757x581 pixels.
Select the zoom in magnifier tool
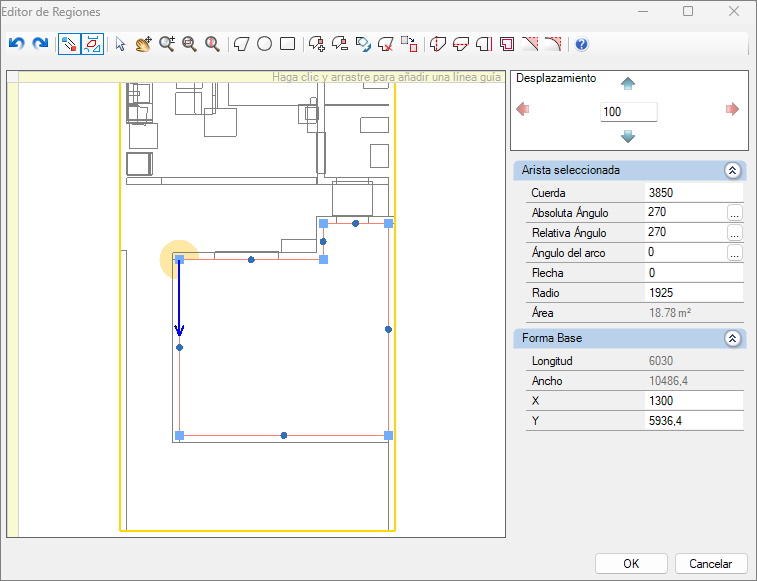(167, 44)
